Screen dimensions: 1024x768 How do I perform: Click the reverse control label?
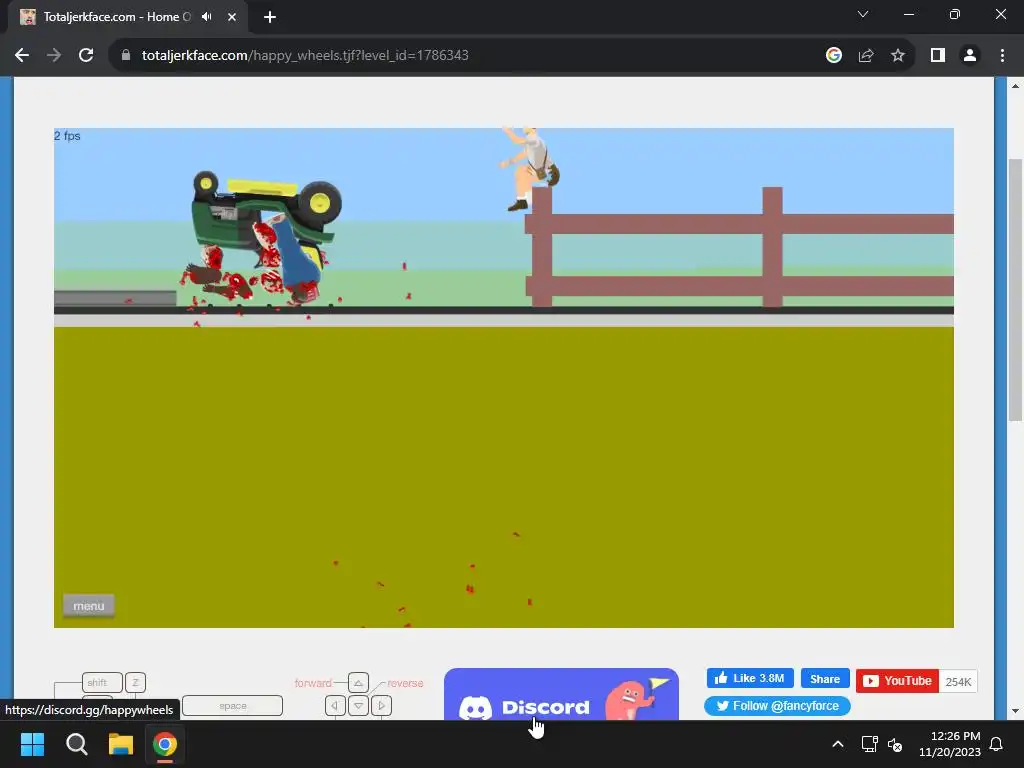tap(405, 683)
